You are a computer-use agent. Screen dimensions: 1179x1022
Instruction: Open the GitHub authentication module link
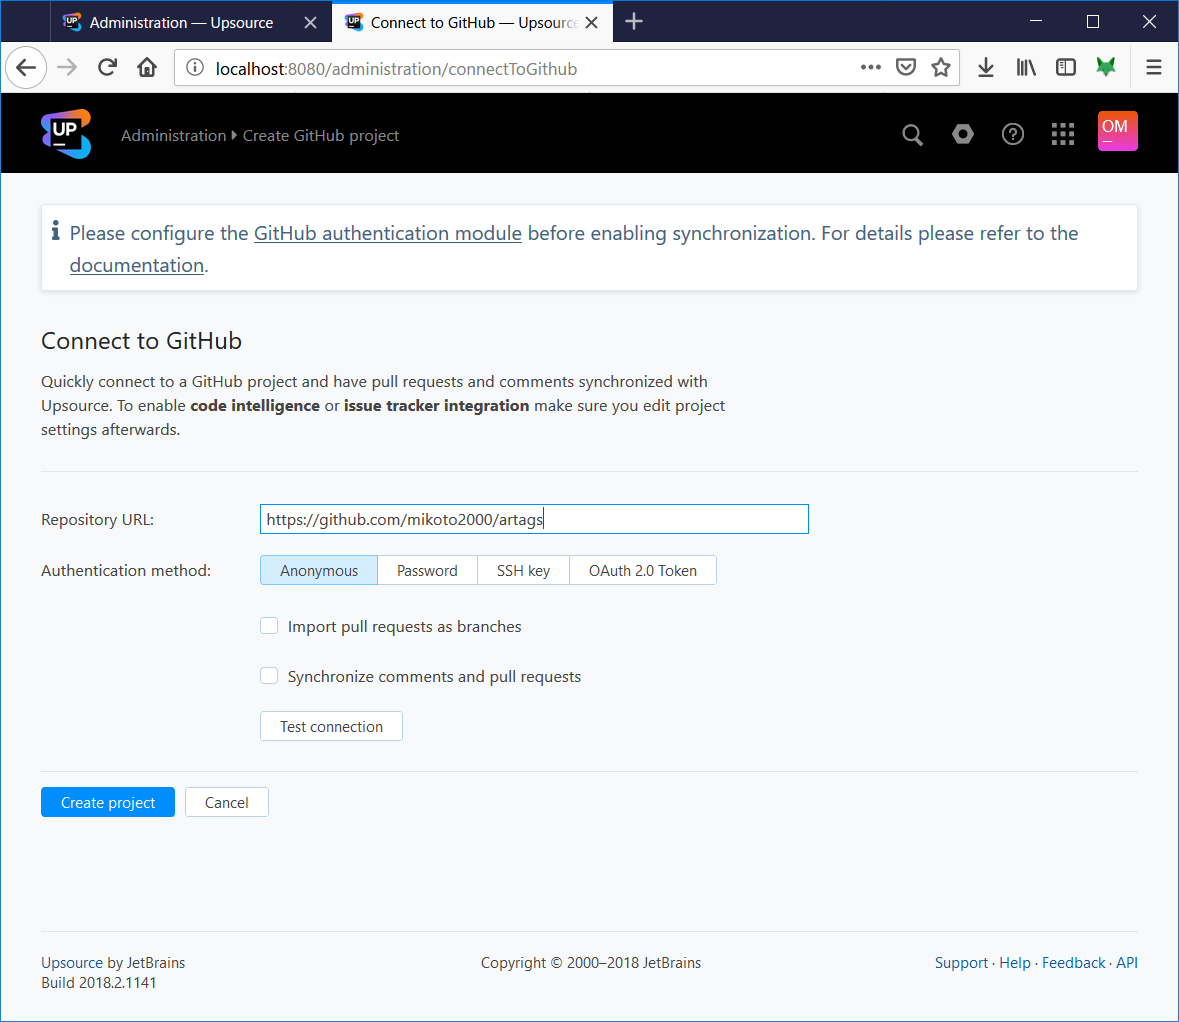[388, 233]
